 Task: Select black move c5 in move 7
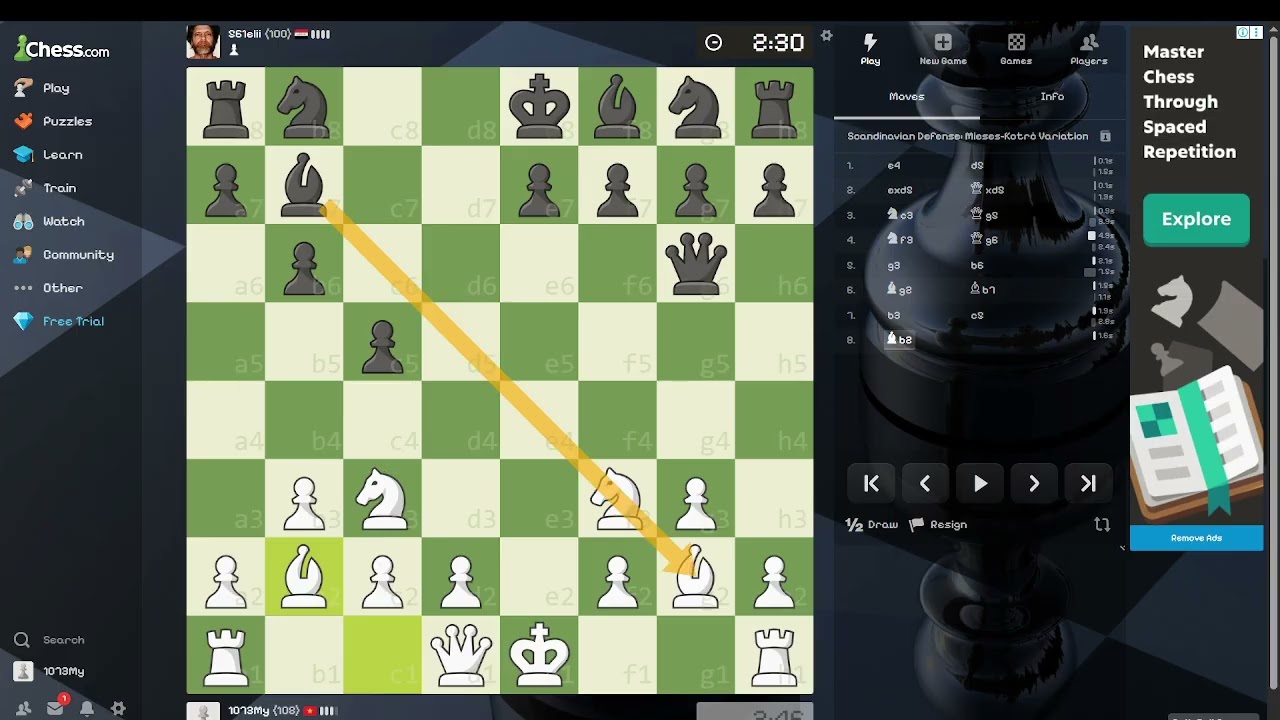click(x=977, y=315)
